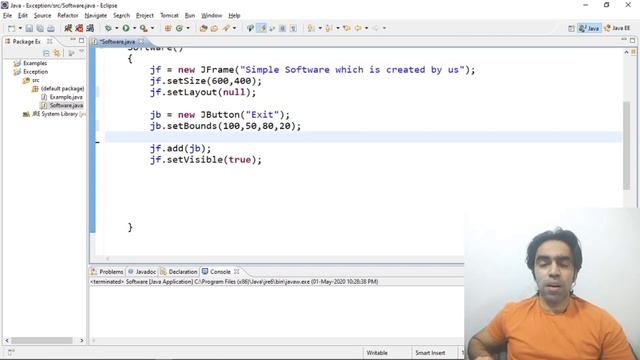
Task: Switch to the Java EE perspective
Action: pos(617,28)
